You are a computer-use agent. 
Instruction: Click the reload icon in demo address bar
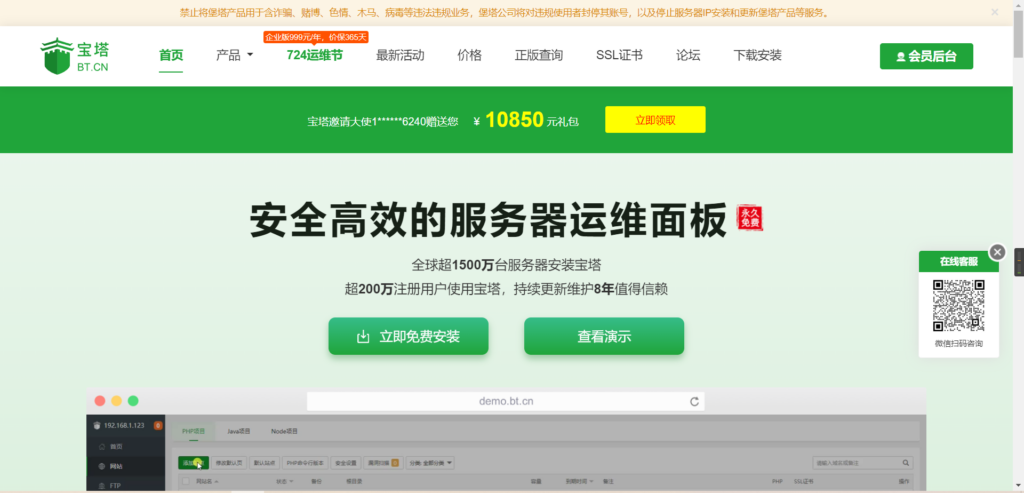(x=694, y=401)
